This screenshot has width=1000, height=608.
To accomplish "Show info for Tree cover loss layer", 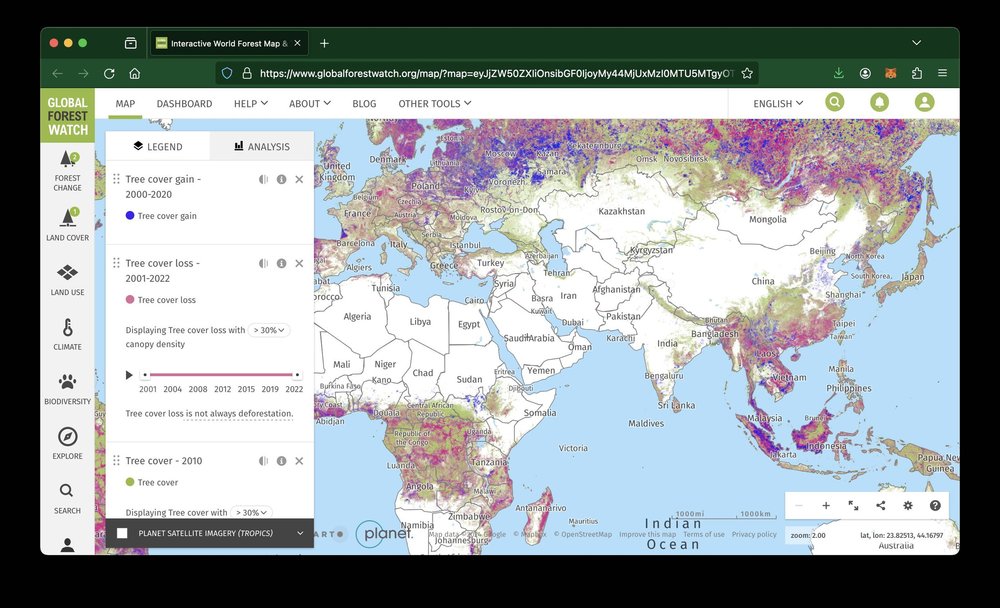I will click(x=281, y=263).
